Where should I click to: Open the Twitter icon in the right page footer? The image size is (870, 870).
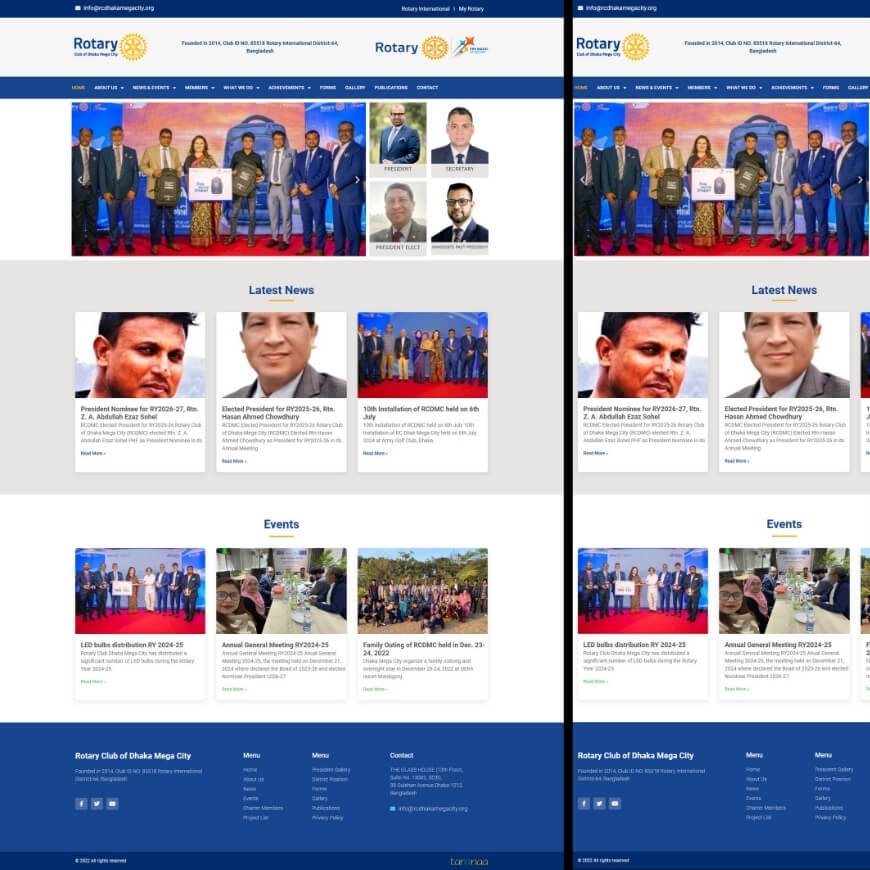599,803
